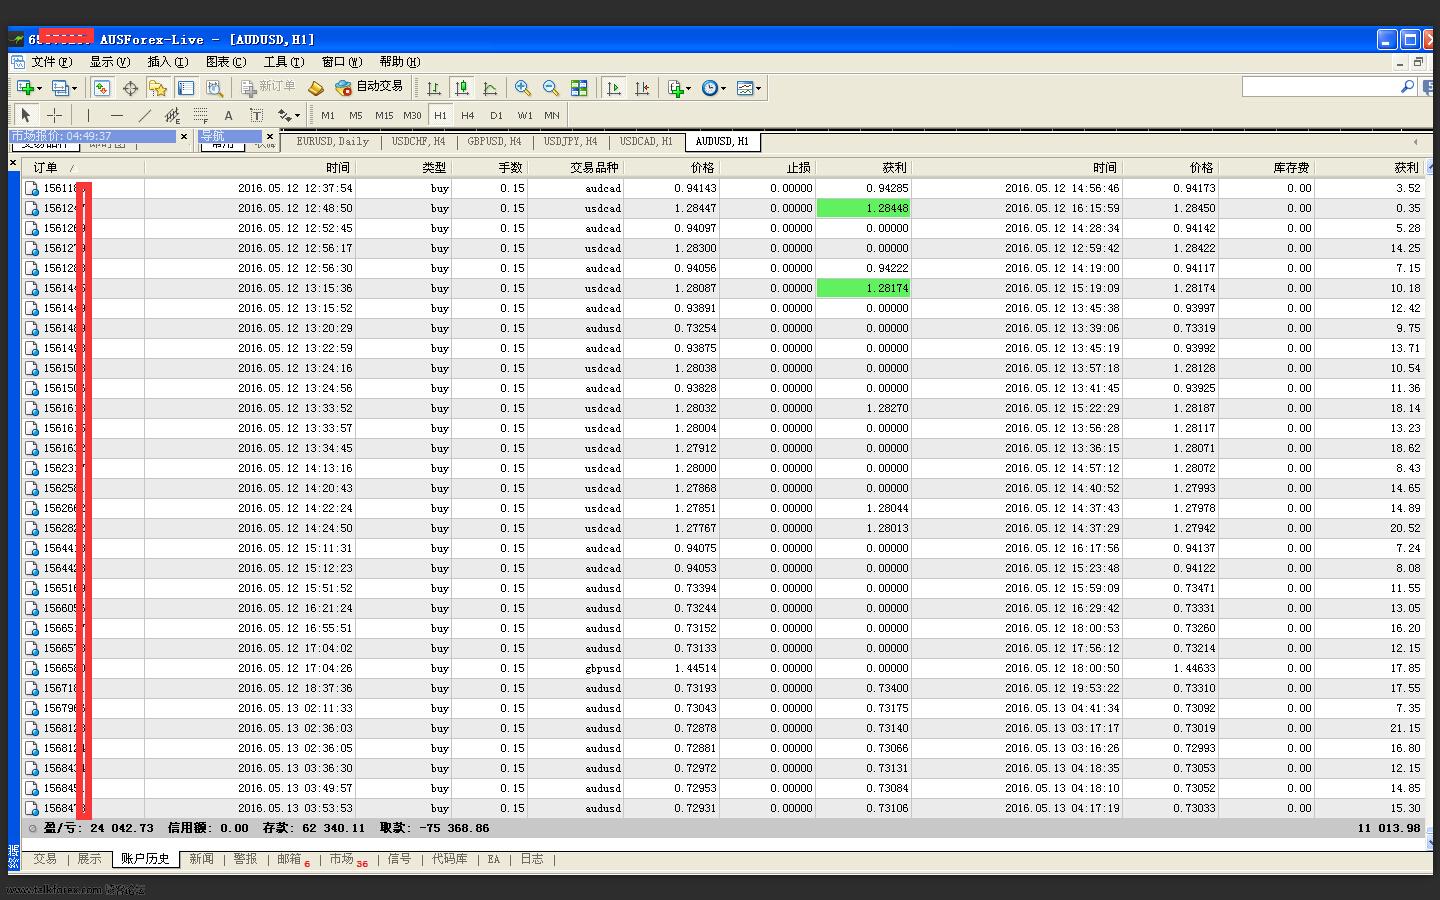Set timeframe to M1
This screenshot has width=1440, height=900.
click(x=328, y=115)
